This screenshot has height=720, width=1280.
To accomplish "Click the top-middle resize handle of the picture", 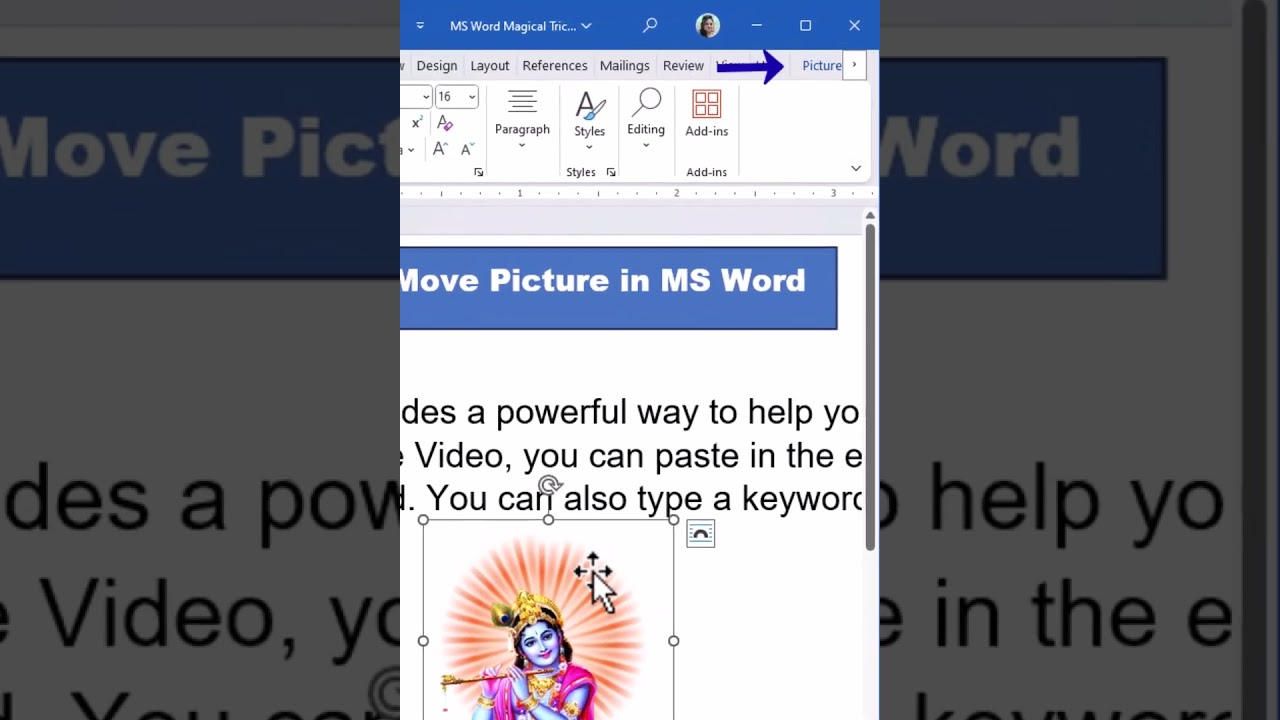I will [x=548, y=520].
